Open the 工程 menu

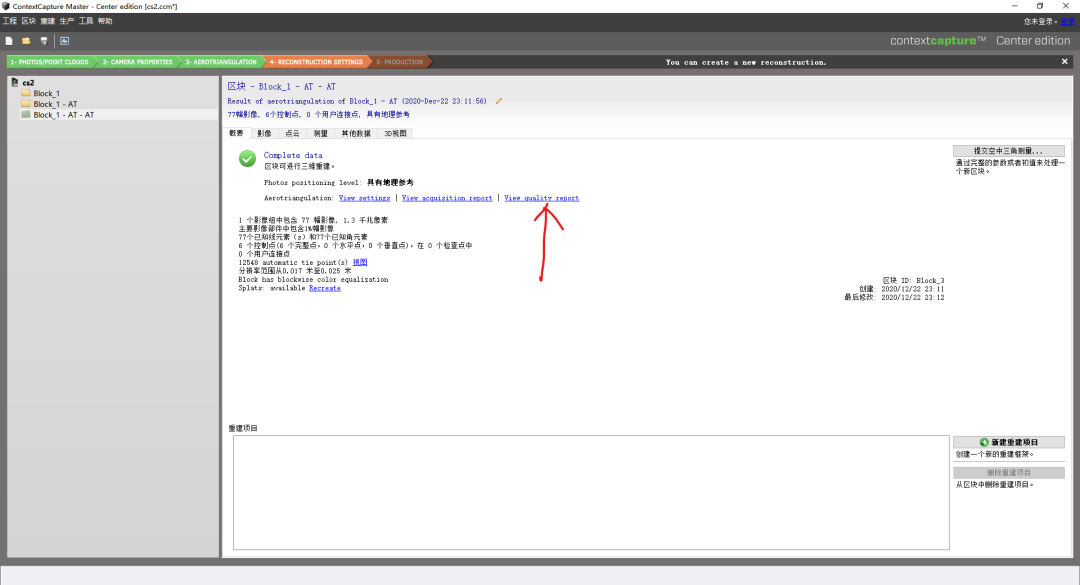(x=10, y=21)
